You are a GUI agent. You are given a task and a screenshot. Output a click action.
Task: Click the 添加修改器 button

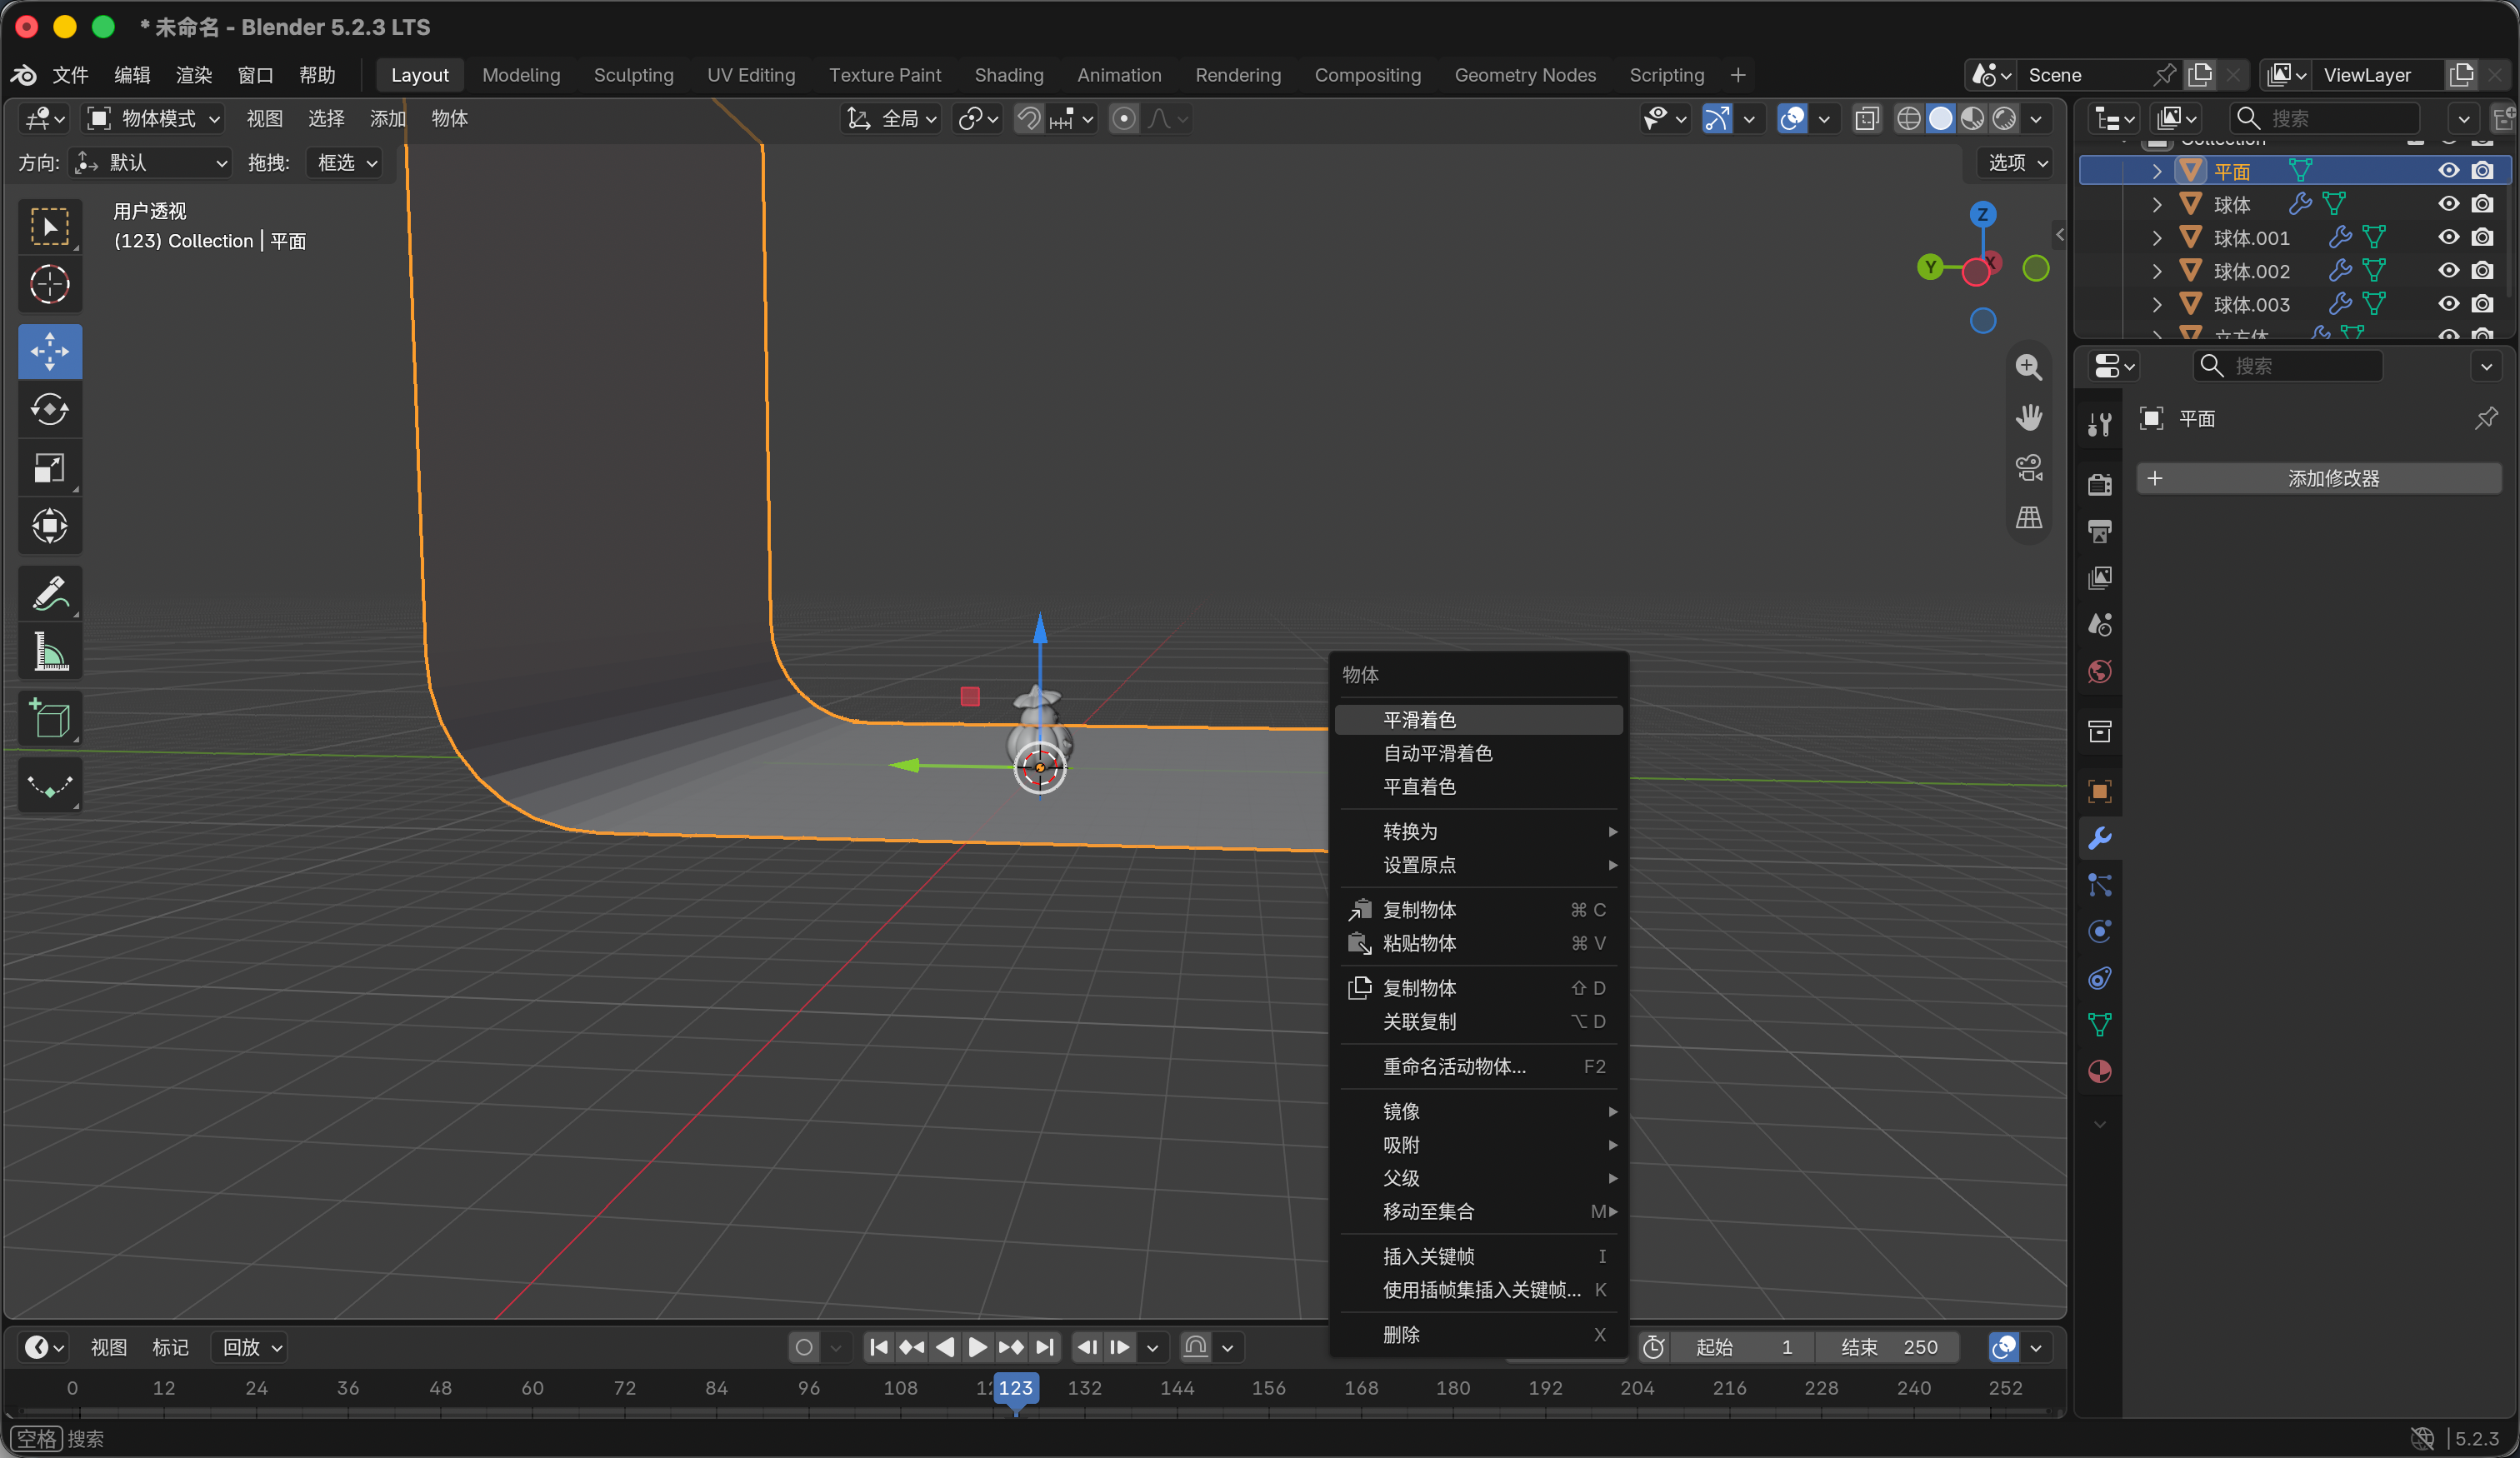click(2319, 478)
